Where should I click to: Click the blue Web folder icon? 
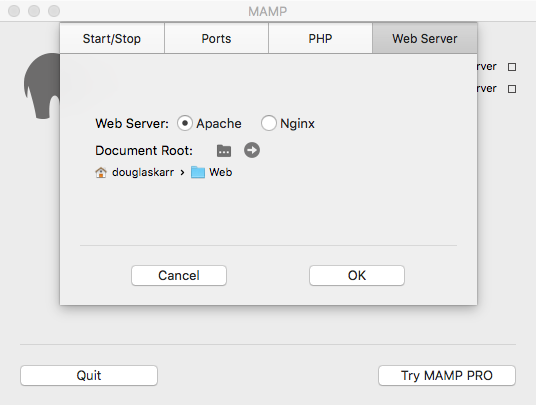click(198, 172)
